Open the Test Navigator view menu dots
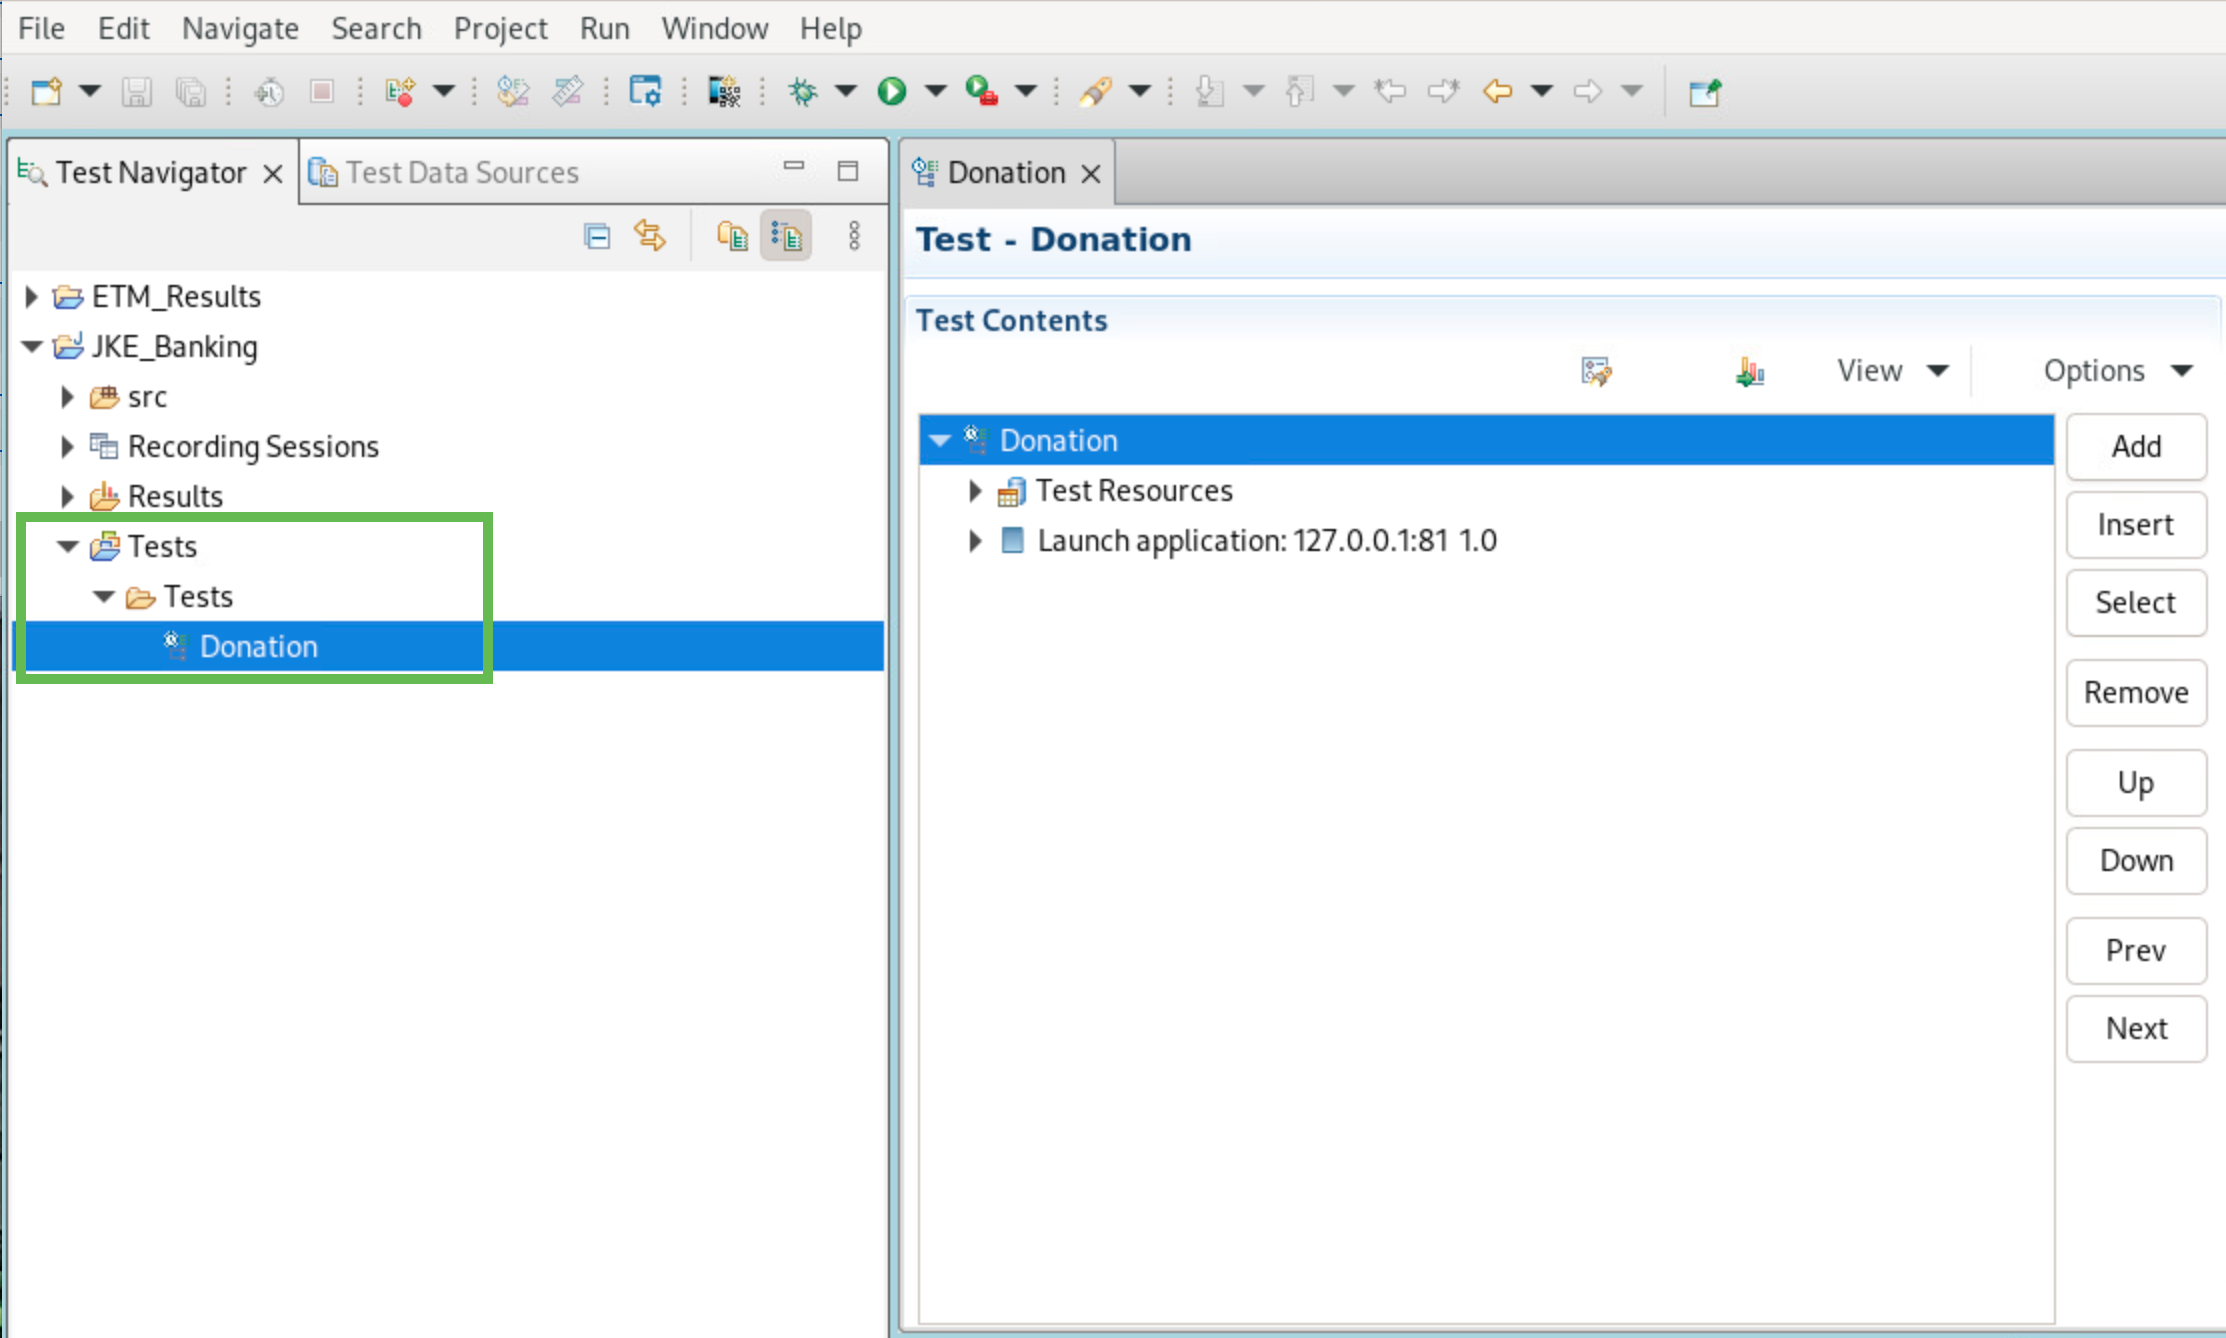Viewport: 2226px width, 1338px height. click(x=854, y=236)
